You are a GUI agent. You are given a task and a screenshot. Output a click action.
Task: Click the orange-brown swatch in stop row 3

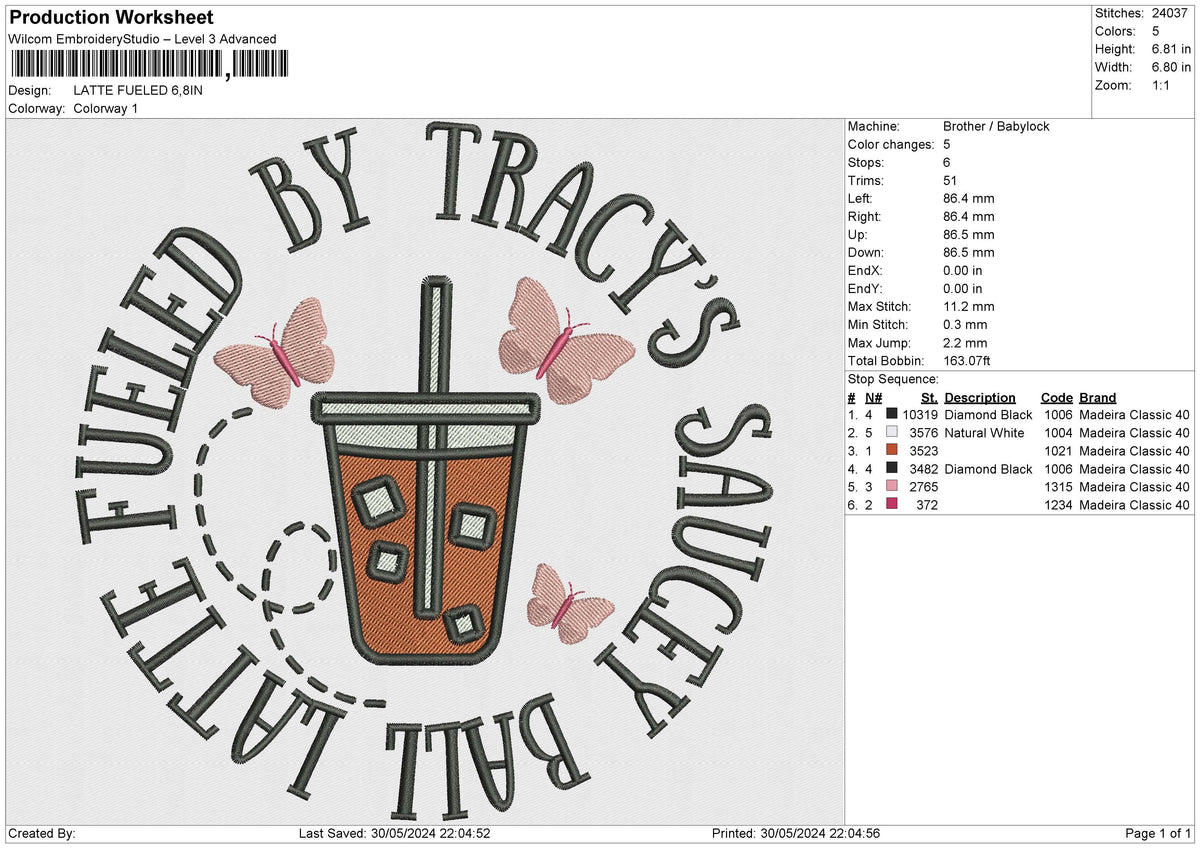coord(892,450)
